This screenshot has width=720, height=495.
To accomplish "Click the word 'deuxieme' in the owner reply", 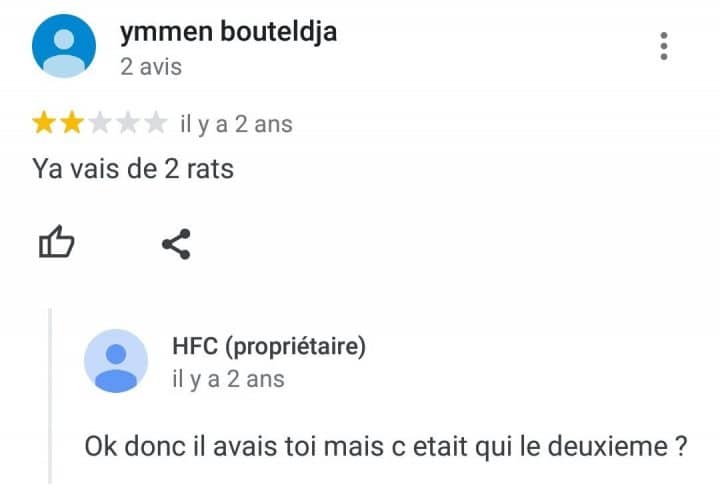I will [x=608, y=446].
